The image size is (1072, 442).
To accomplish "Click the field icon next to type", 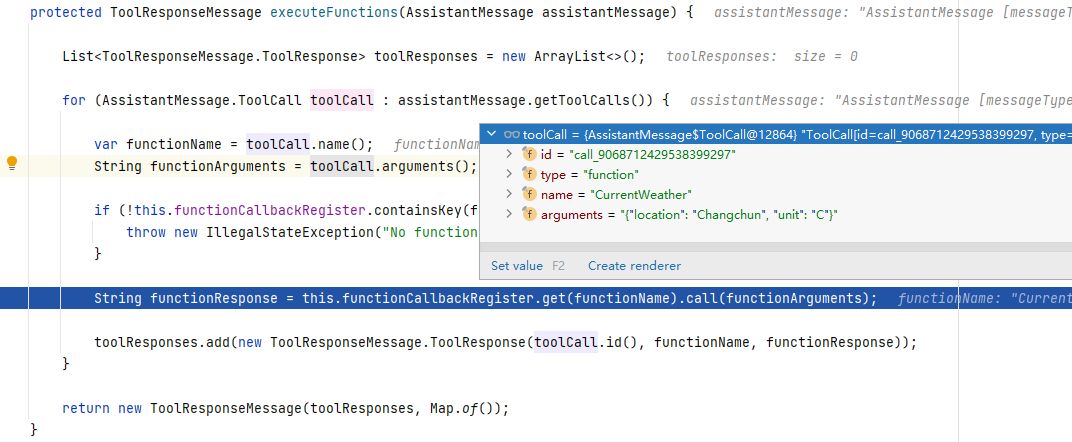I will point(529,174).
